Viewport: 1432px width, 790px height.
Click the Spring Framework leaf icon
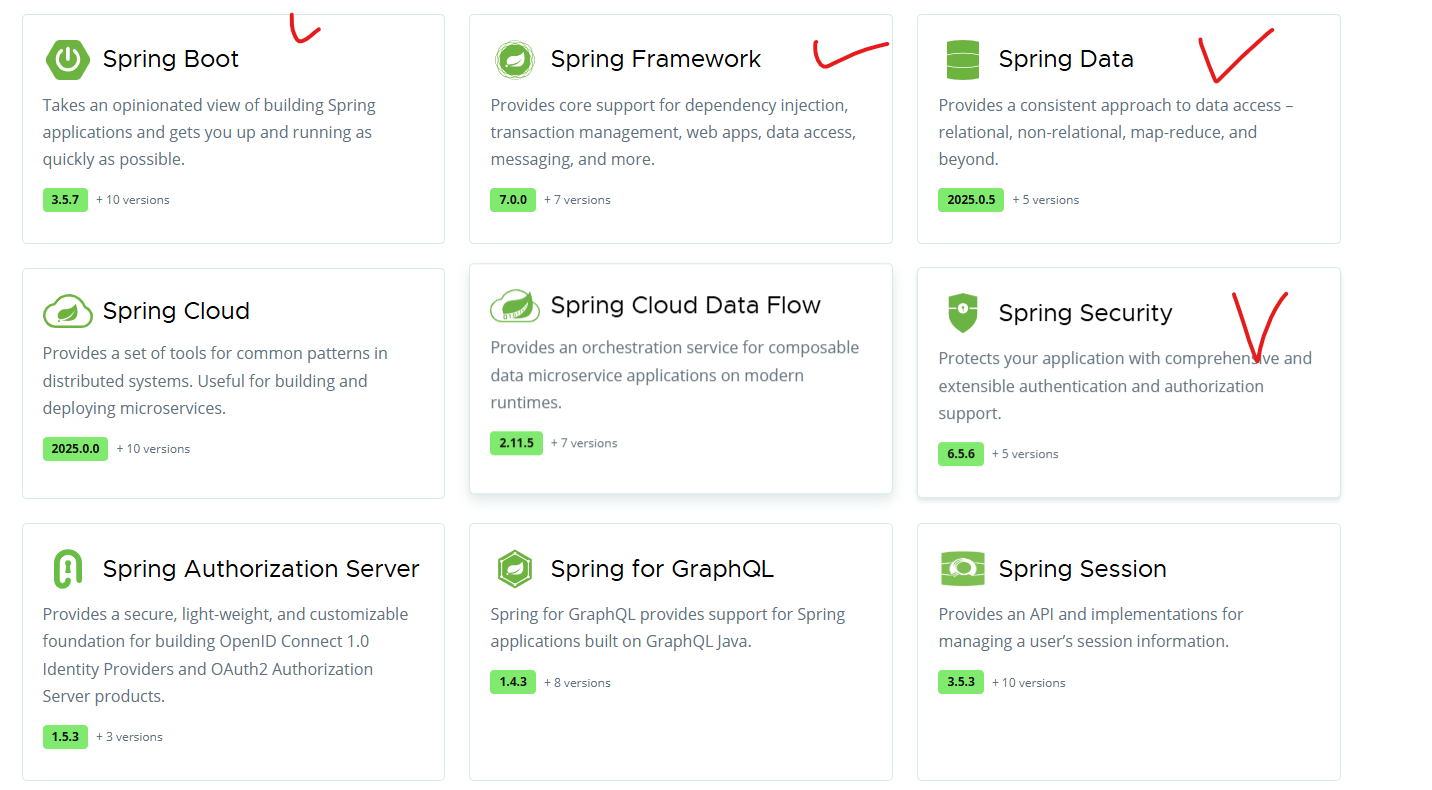coord(515,60)
